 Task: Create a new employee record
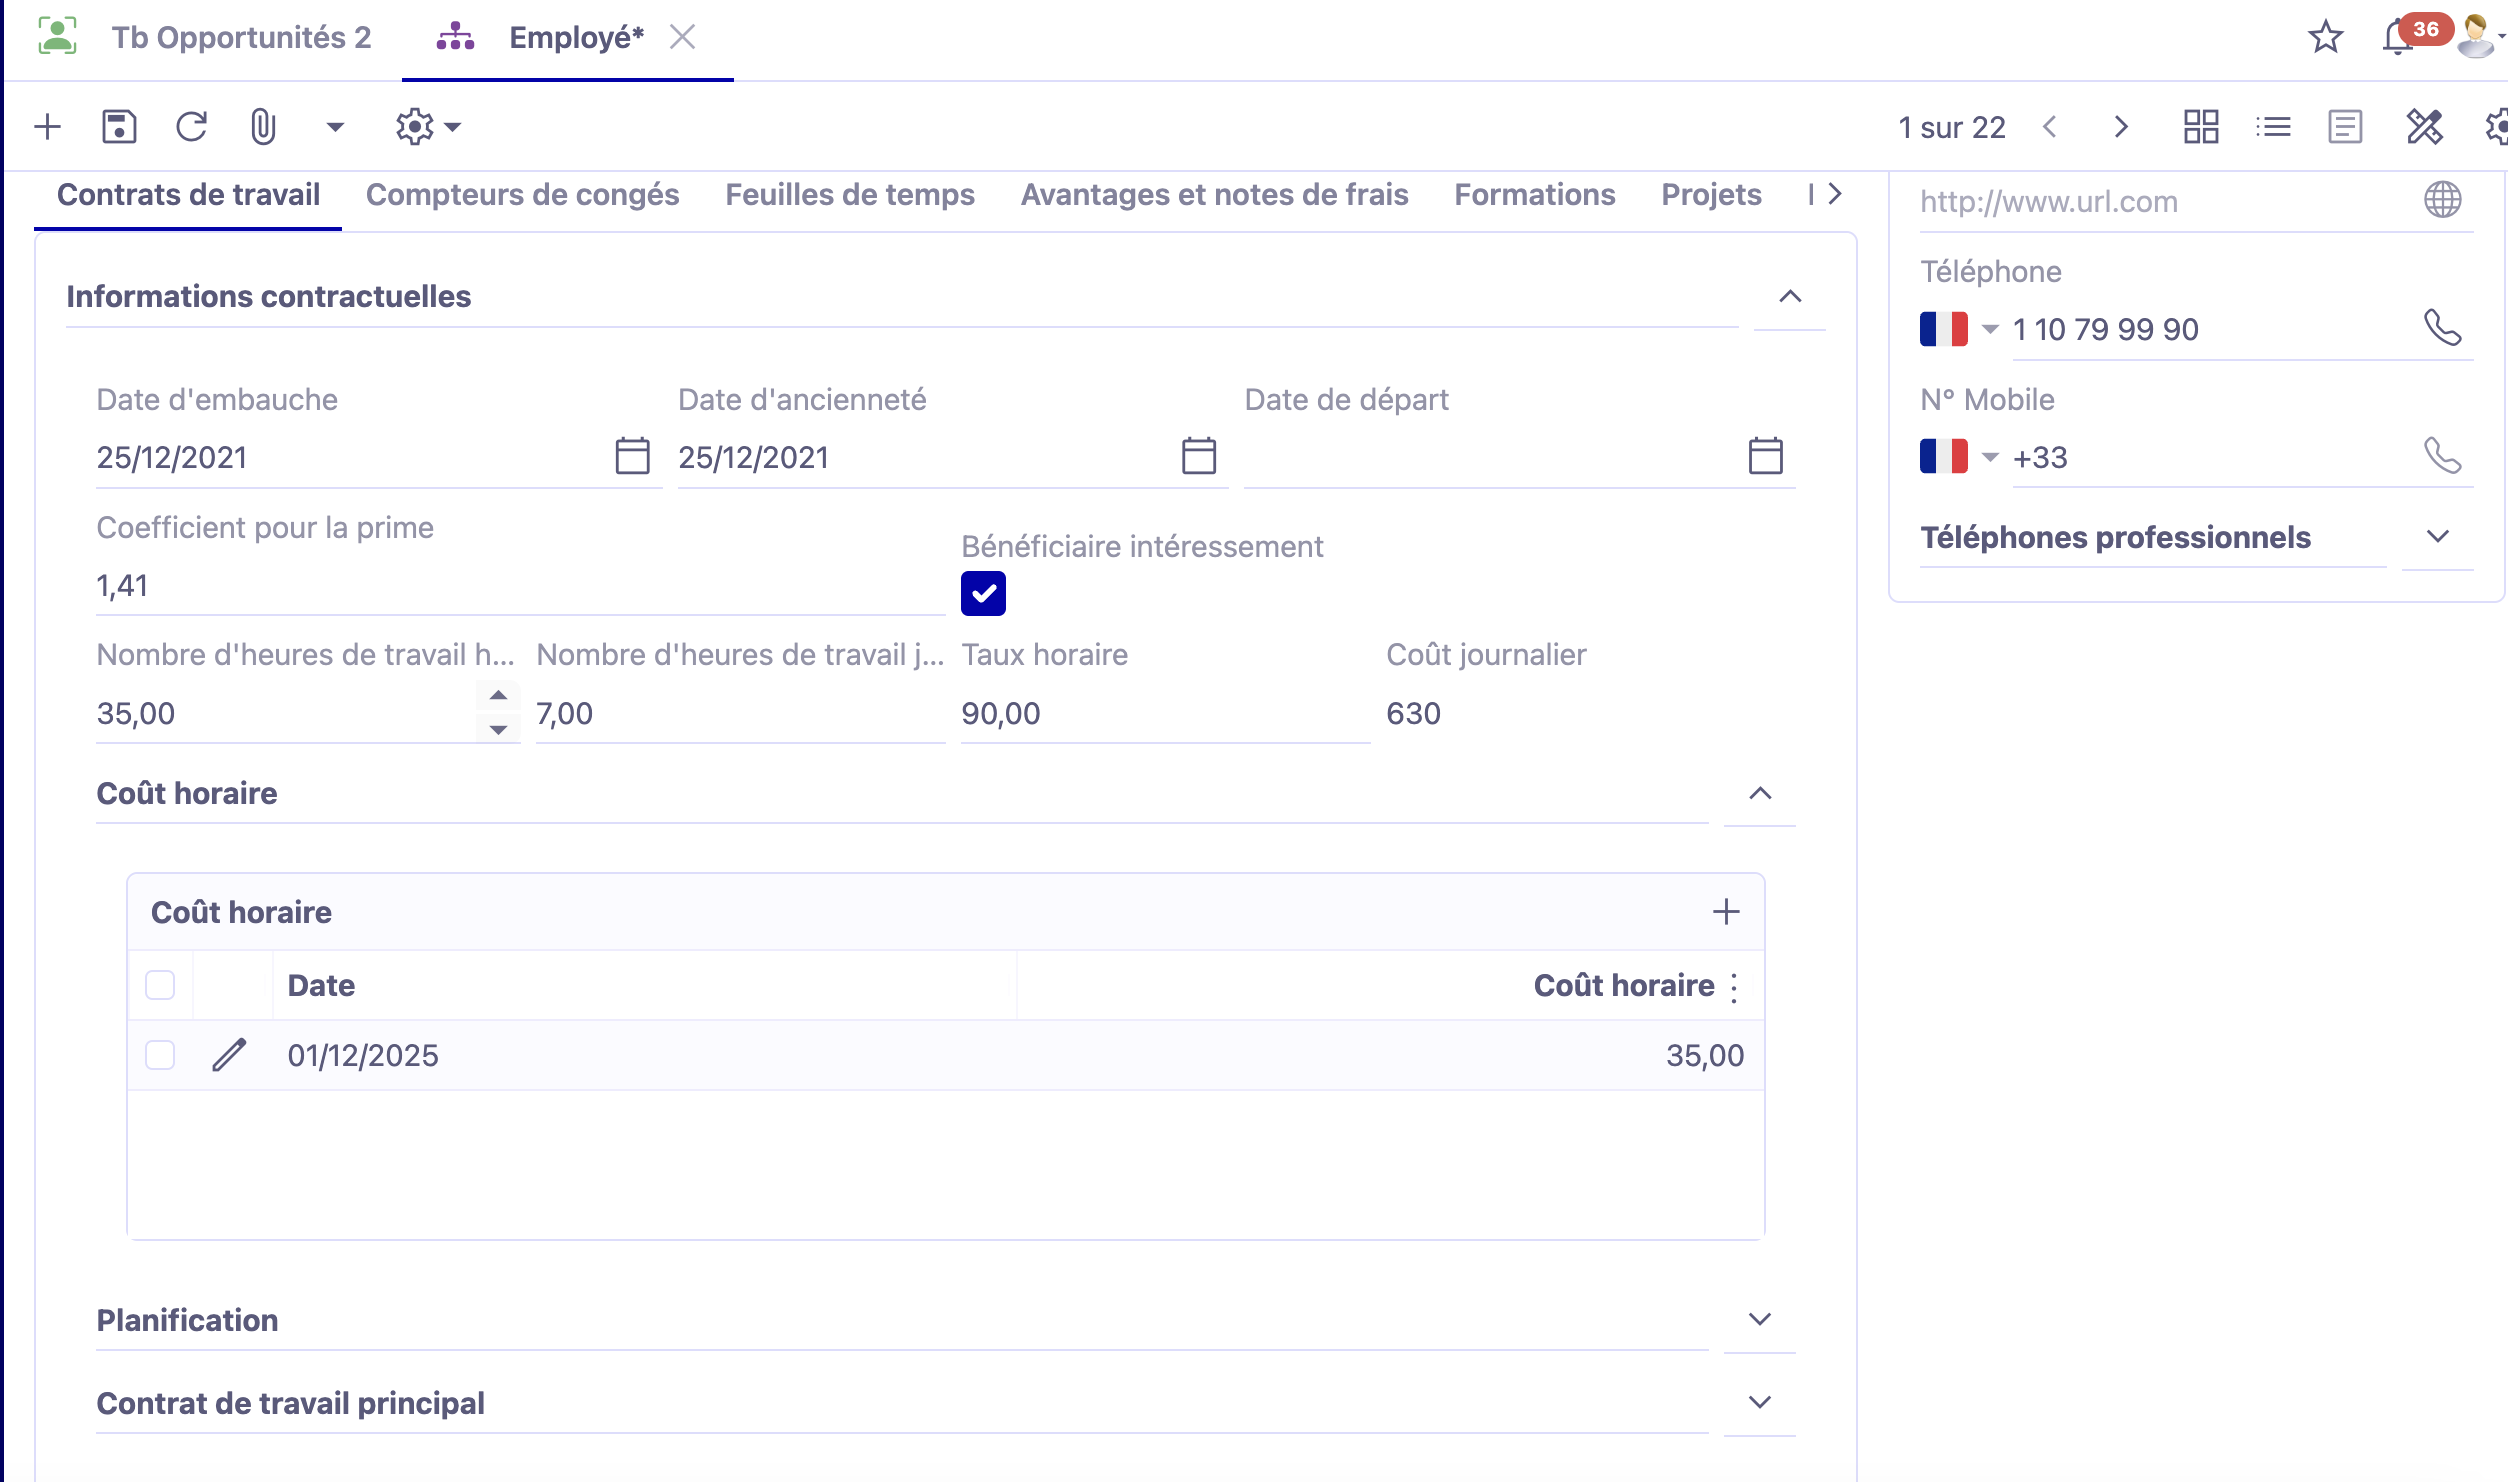47,127
